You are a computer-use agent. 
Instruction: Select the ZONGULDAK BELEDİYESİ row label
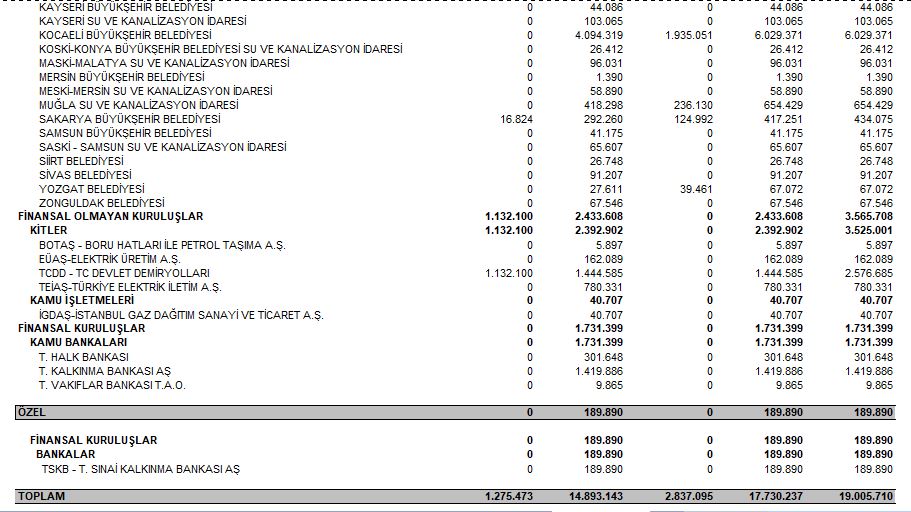tap(102, 203)
